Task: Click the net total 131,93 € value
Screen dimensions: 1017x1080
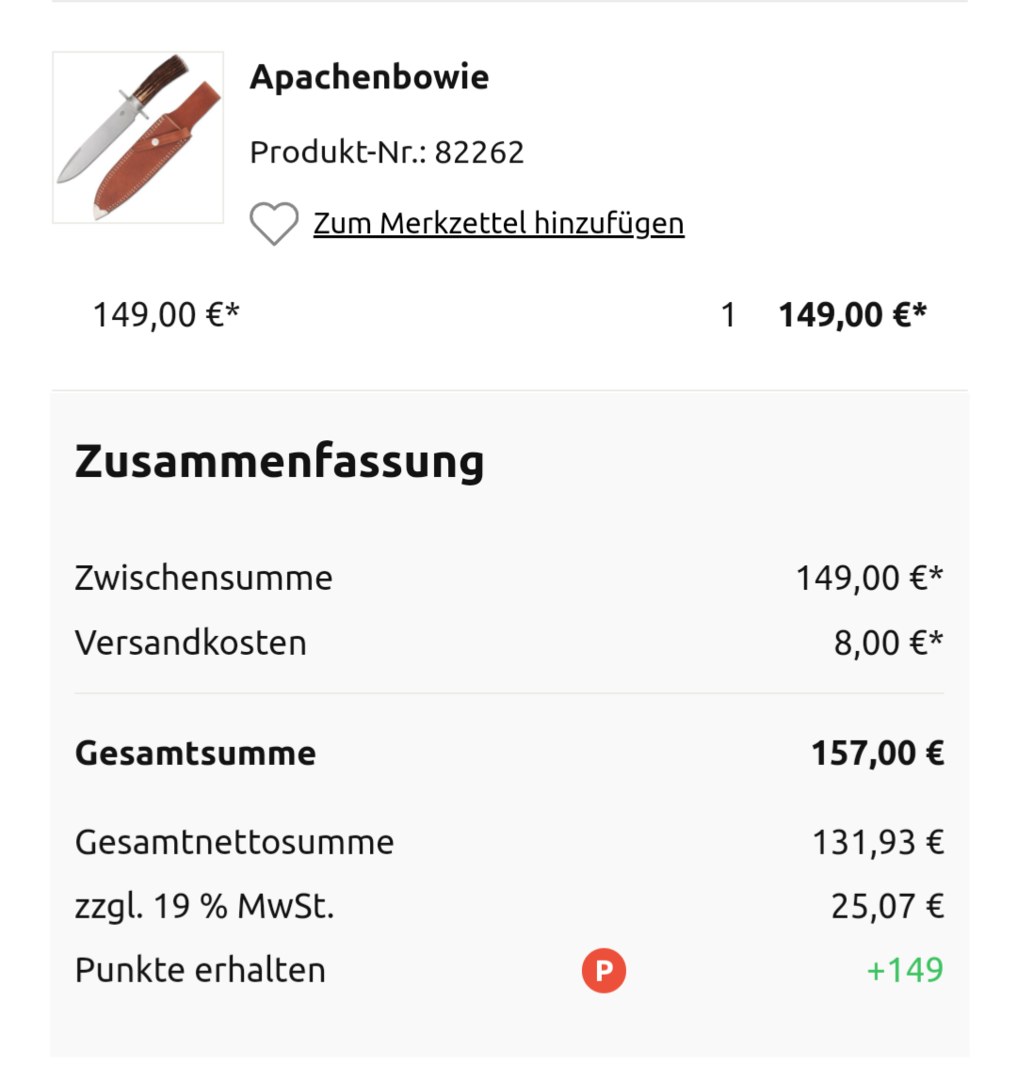Action: point(877,842)
